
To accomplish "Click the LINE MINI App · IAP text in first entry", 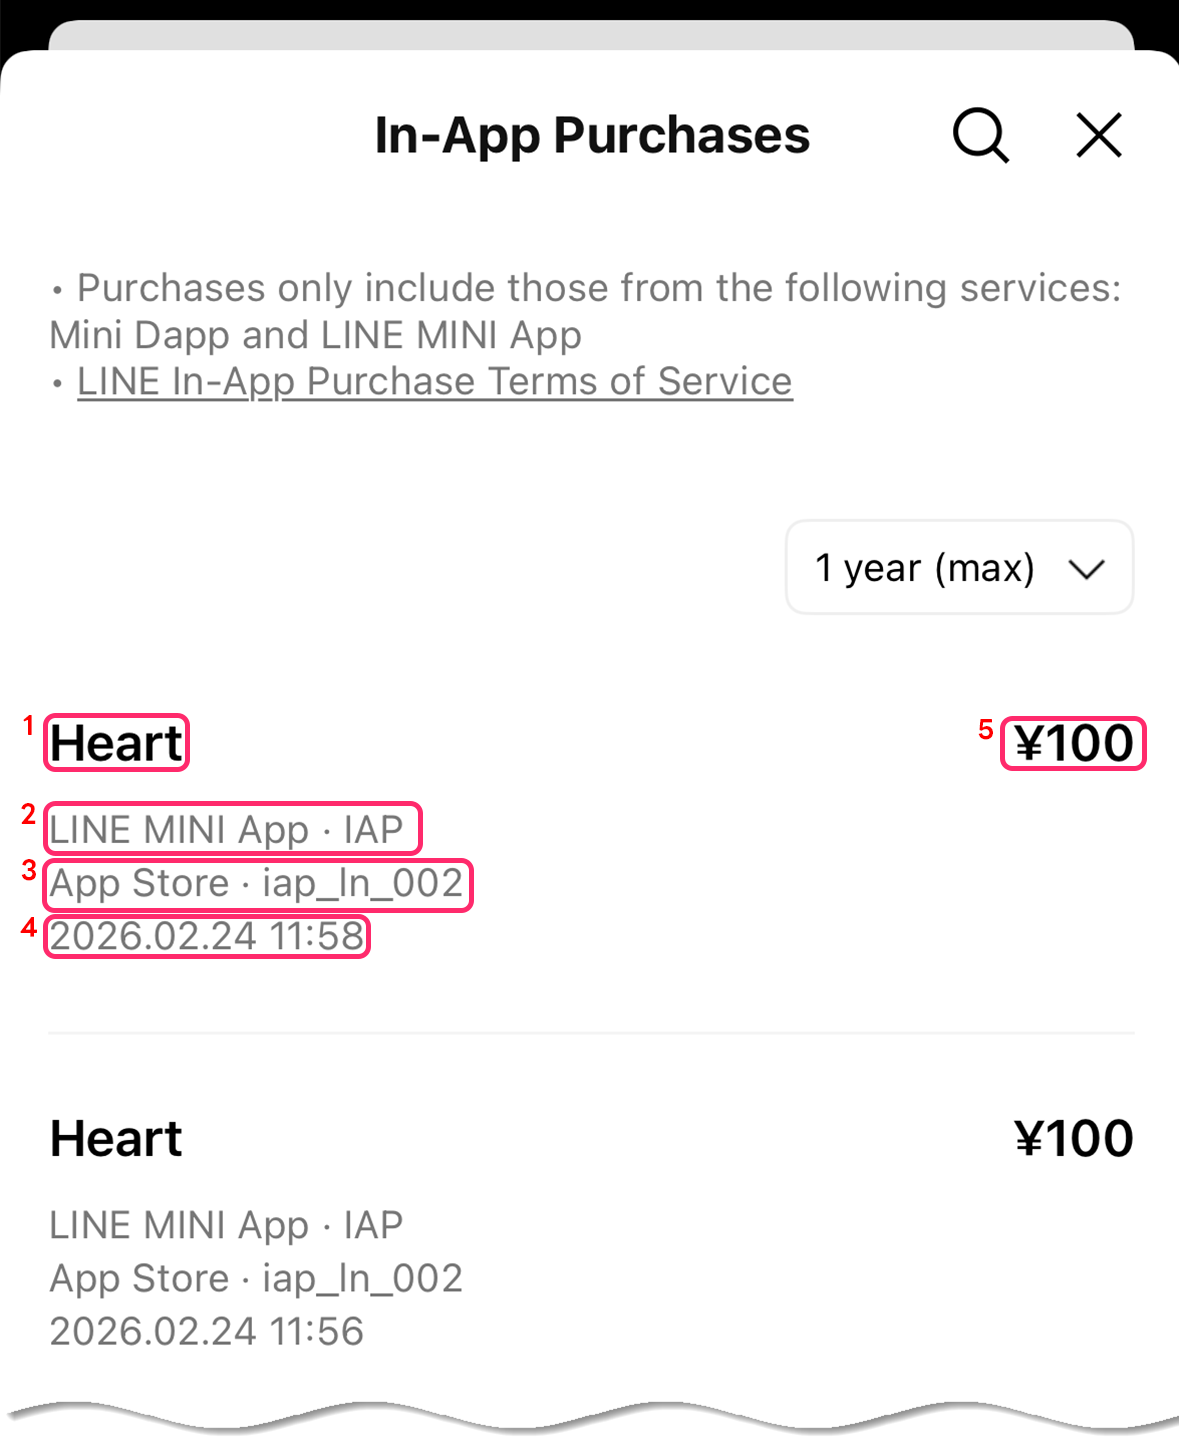I will (226, 829).
